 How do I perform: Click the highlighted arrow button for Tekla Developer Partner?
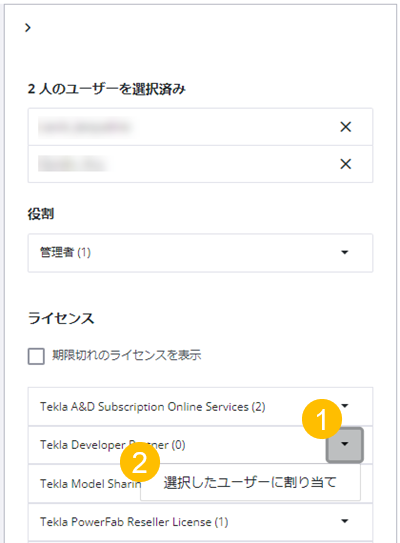(345, 445)
